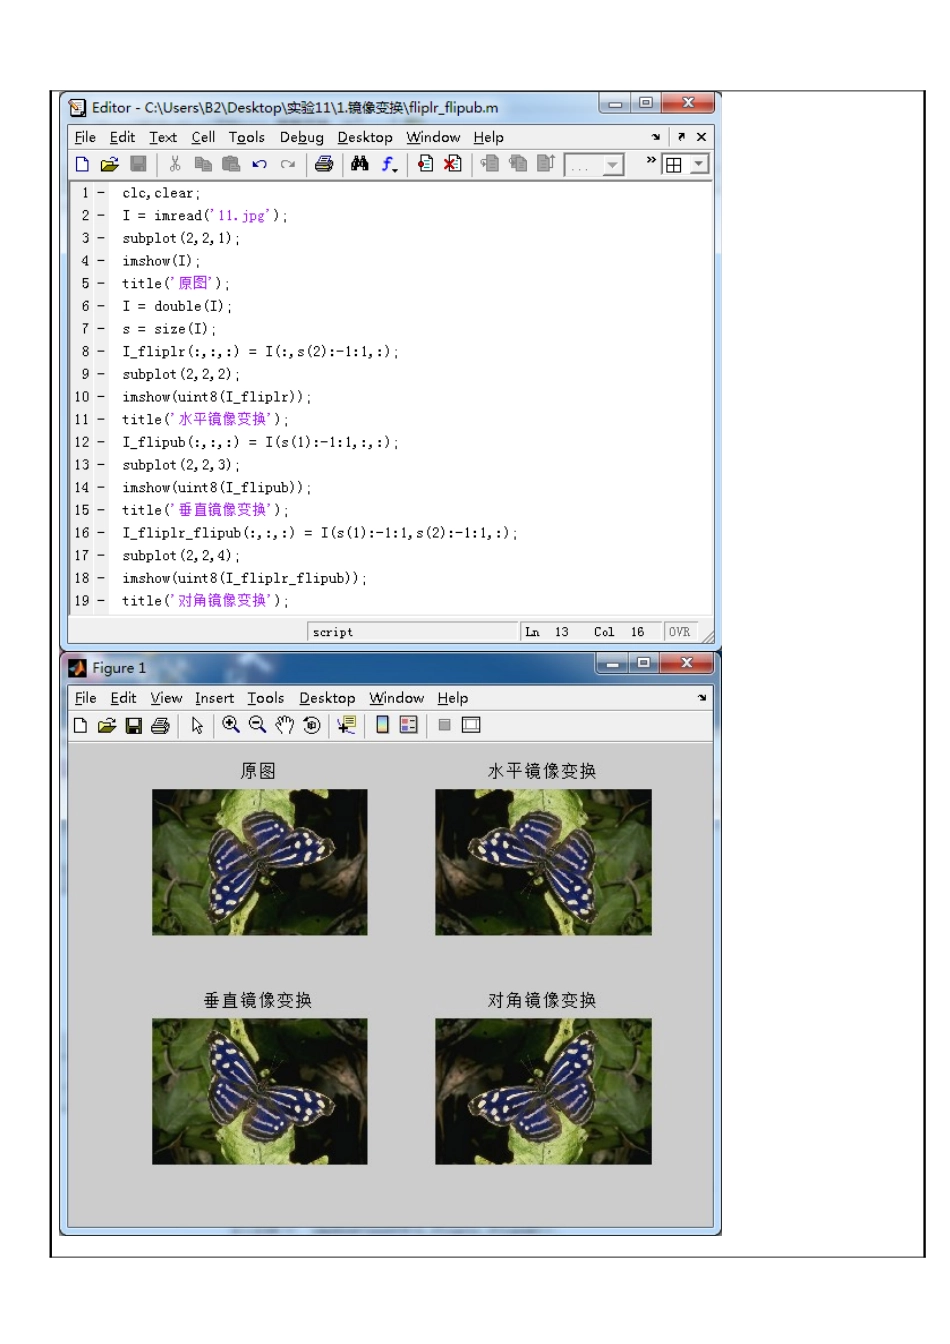Open the Editor Debug menu
Image resolution: width=950 pixels, height=1344 pixels.
tap(302, 138)
